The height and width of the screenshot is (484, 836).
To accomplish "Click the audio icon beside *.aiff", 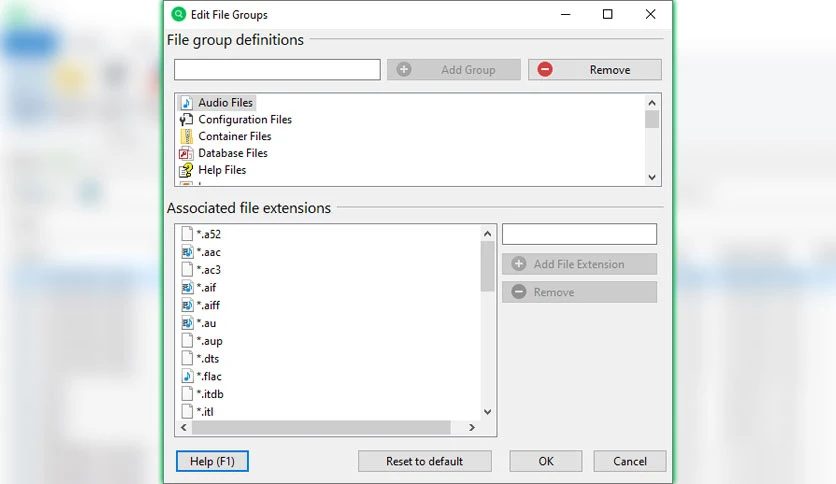I will (x=187, y=305).
